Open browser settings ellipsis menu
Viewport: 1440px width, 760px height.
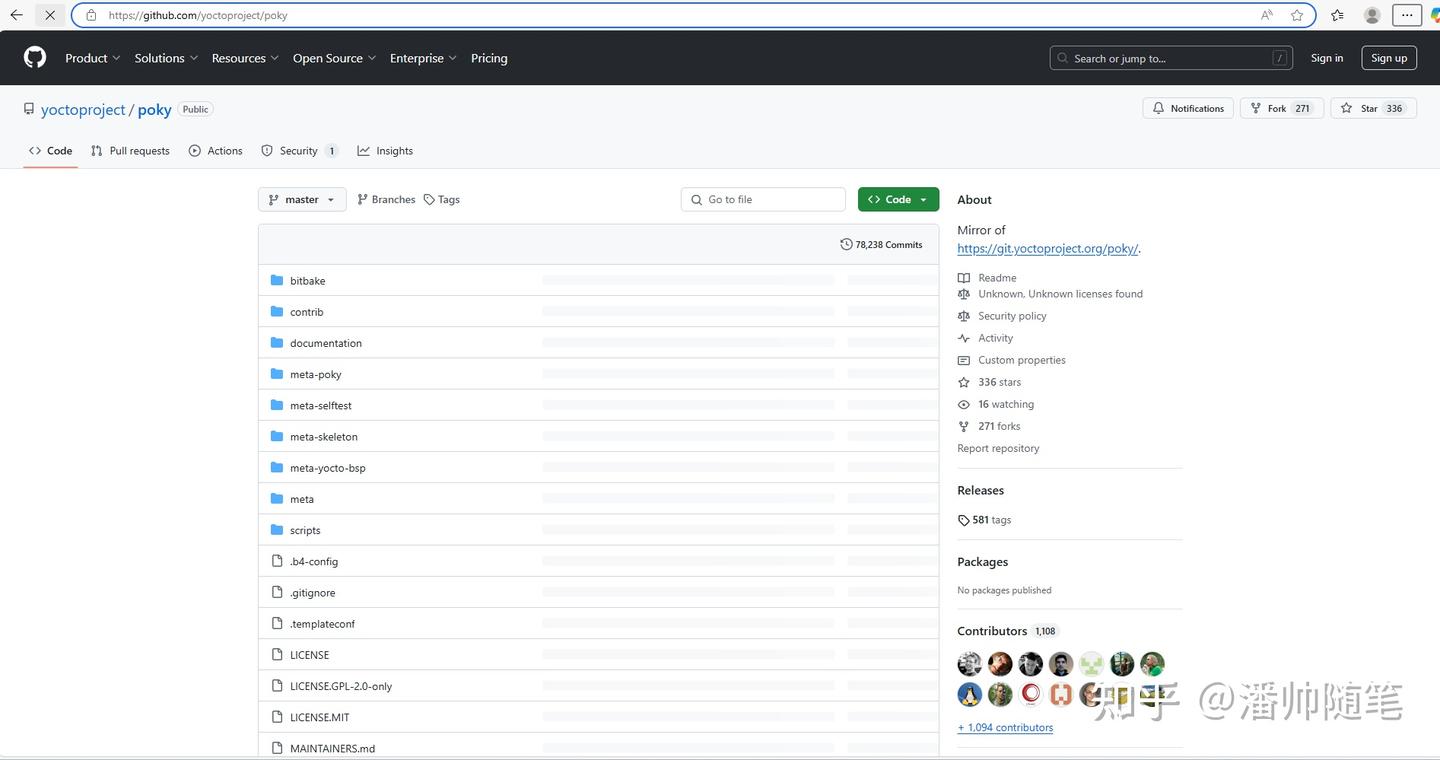pos(1407,15)
